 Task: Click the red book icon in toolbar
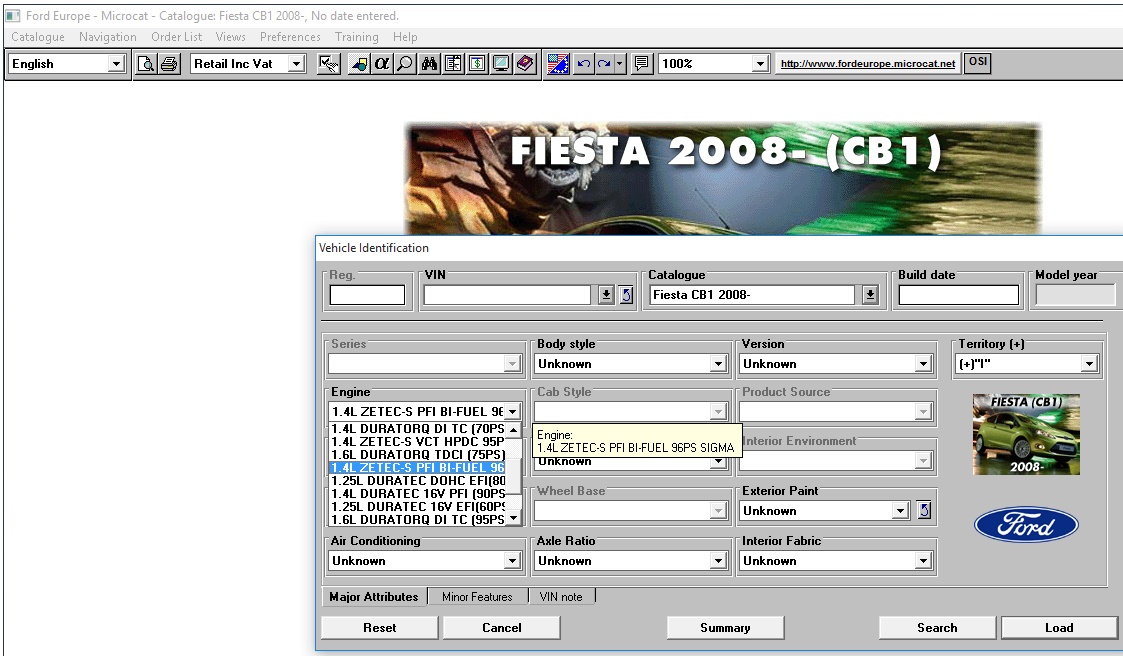click(526, 64)
